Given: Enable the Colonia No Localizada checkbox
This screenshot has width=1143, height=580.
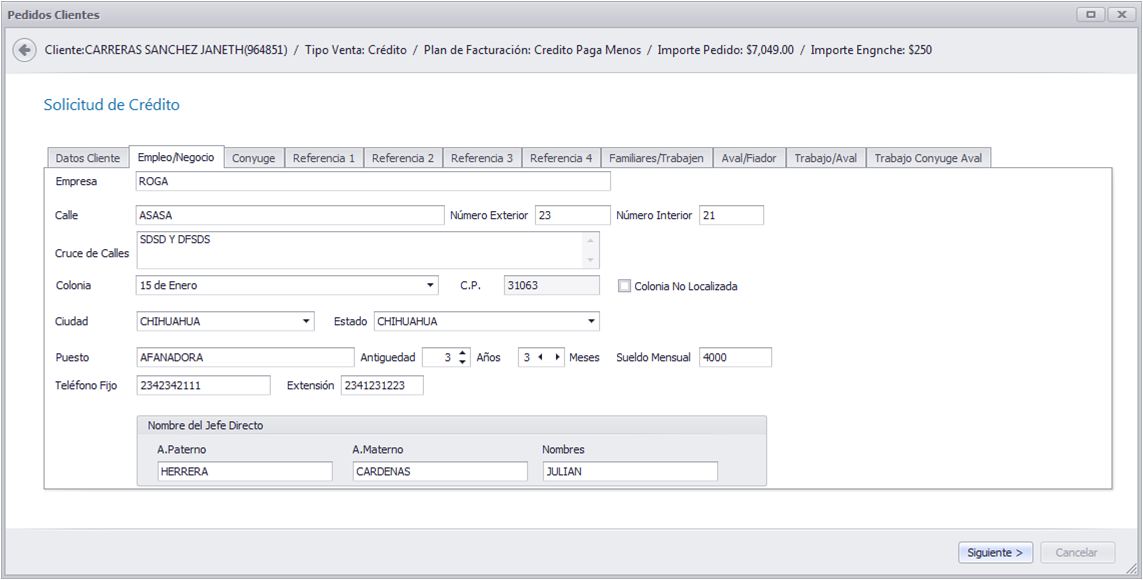Looking at the screenshot, I should tap(624, 286).
